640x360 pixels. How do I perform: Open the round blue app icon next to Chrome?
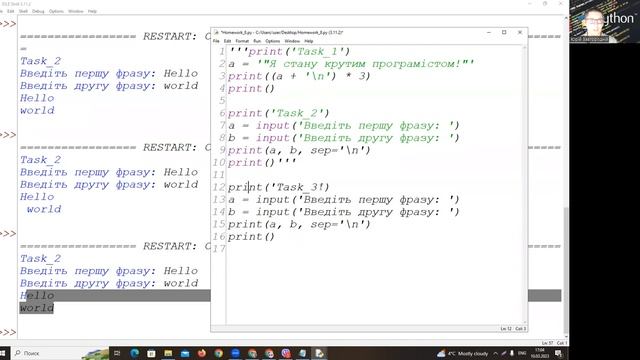236,353
